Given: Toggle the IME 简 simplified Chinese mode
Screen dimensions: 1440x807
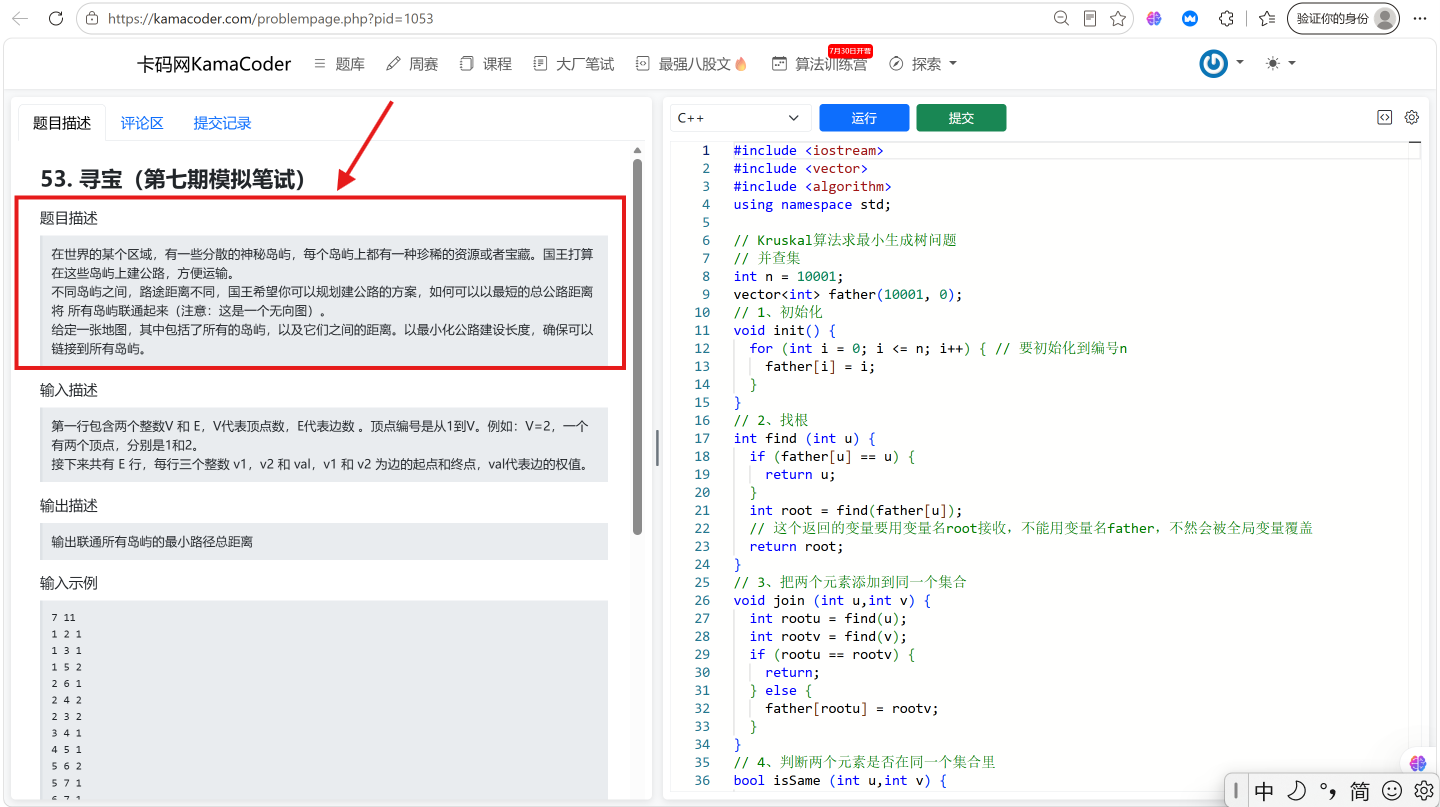Looking at the screenshot, I should [x=1360, y=791].
